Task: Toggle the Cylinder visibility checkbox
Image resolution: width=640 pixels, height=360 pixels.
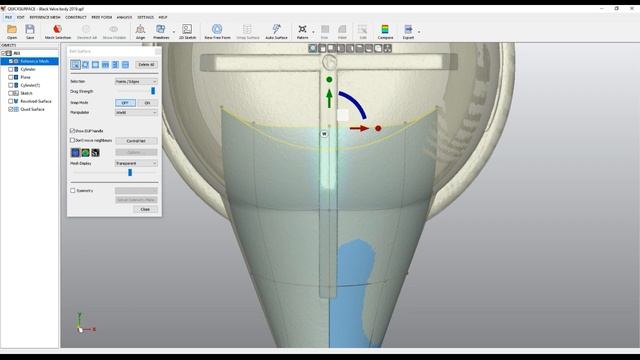Action: coord(11,69)
